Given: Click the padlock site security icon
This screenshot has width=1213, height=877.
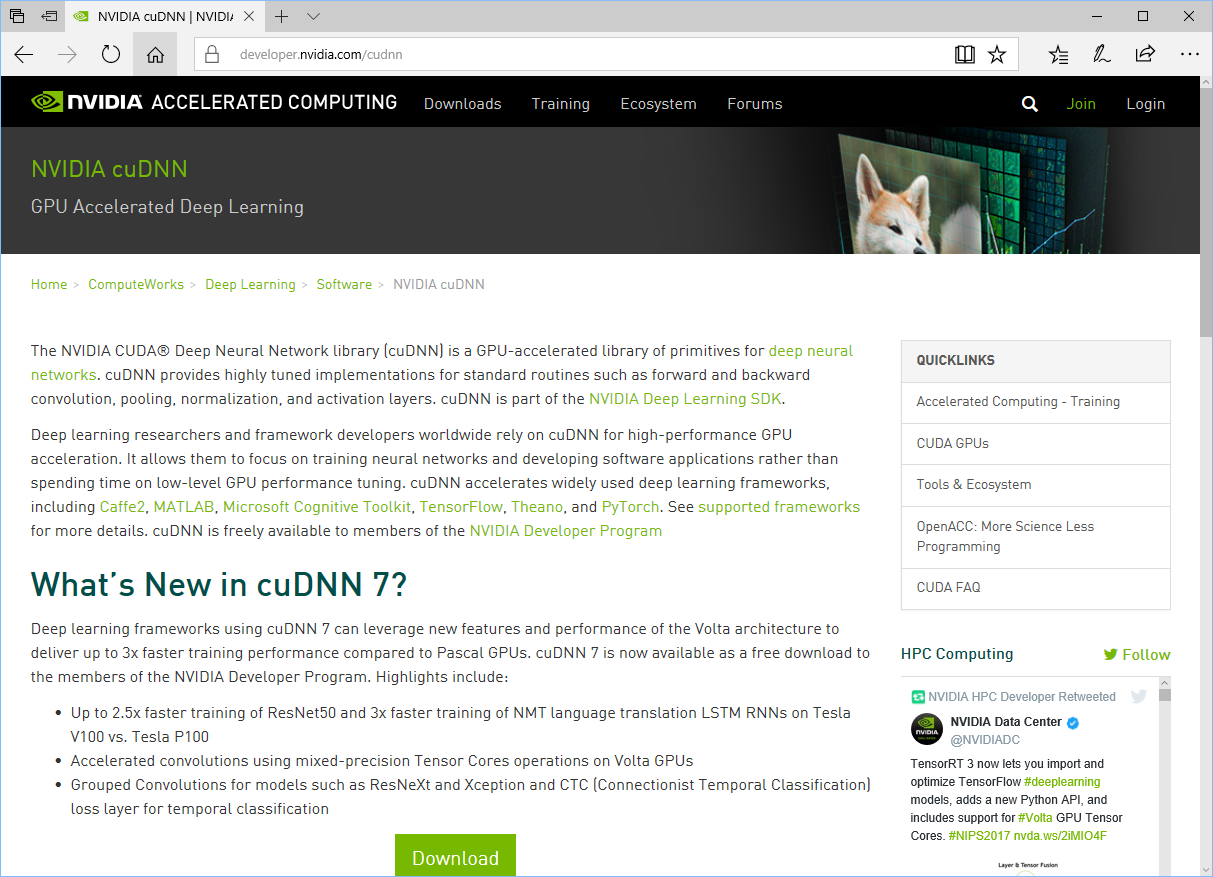Looking at the screenshot, I should tap(212, 55).
